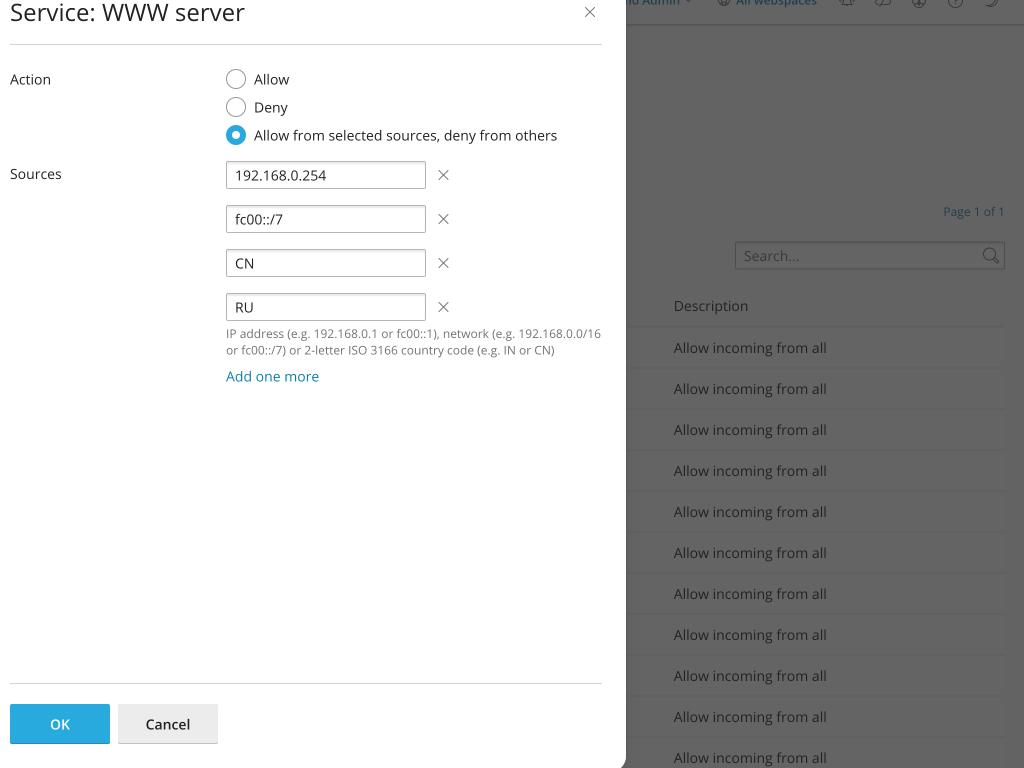
Task: Click the search magnifier icon
Action: (990, 256)
